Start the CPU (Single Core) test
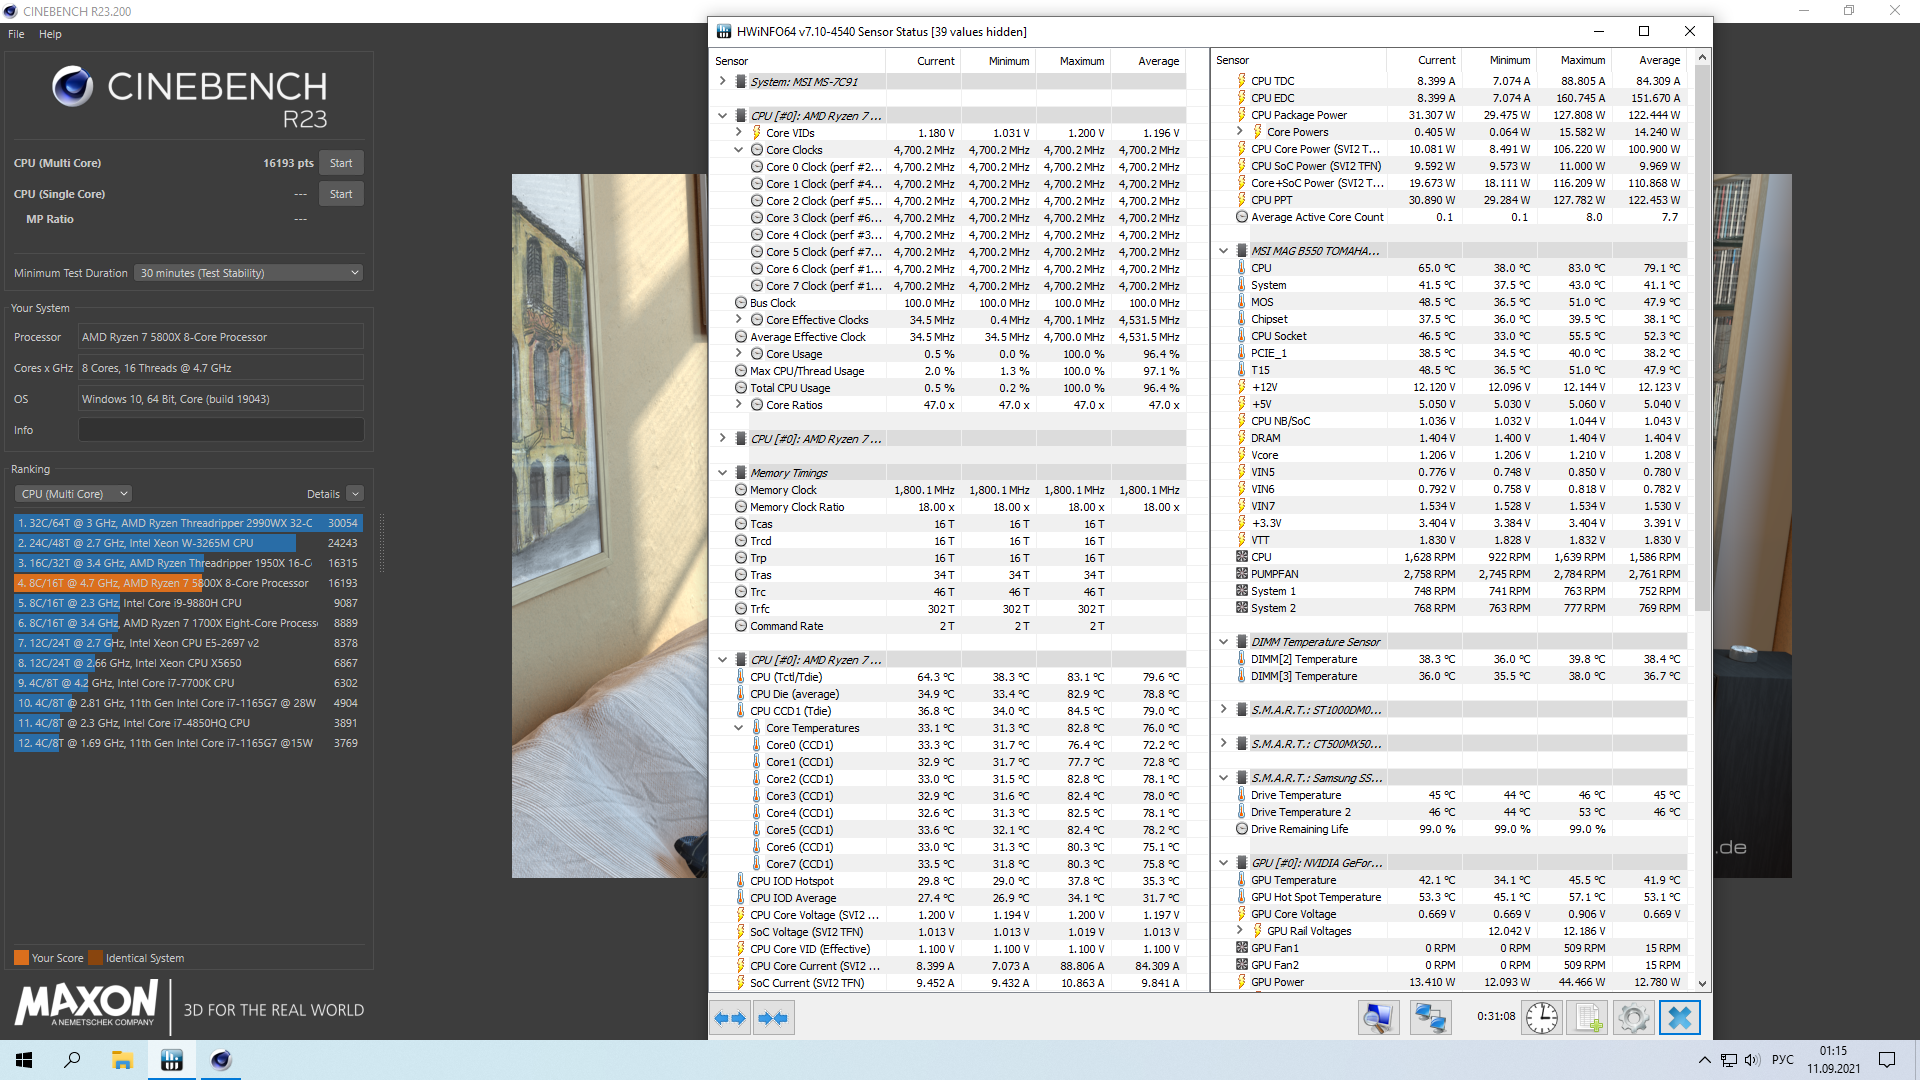The width and height of the screenshot is (1920, 1080). point(341,194)
